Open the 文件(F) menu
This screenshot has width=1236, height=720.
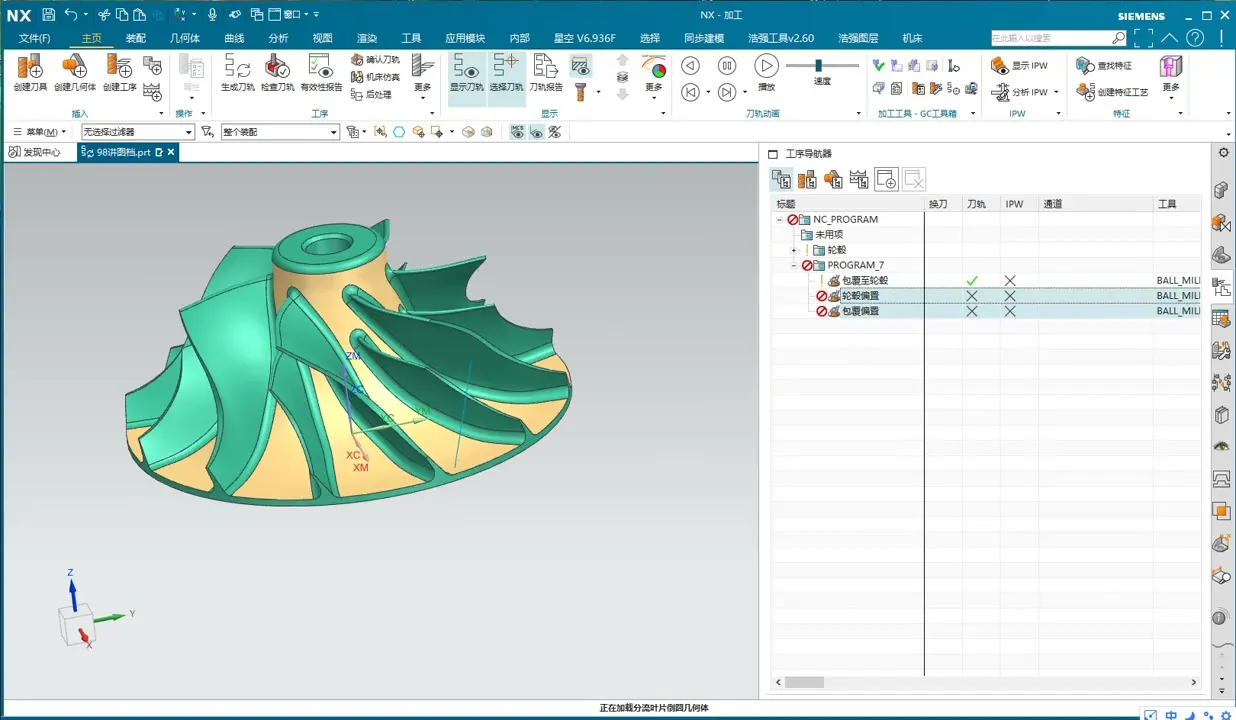(34, 38)
